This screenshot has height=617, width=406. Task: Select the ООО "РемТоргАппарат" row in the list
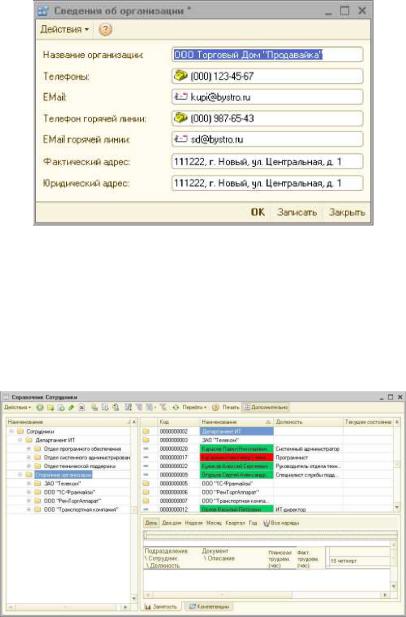pos(268,492)
